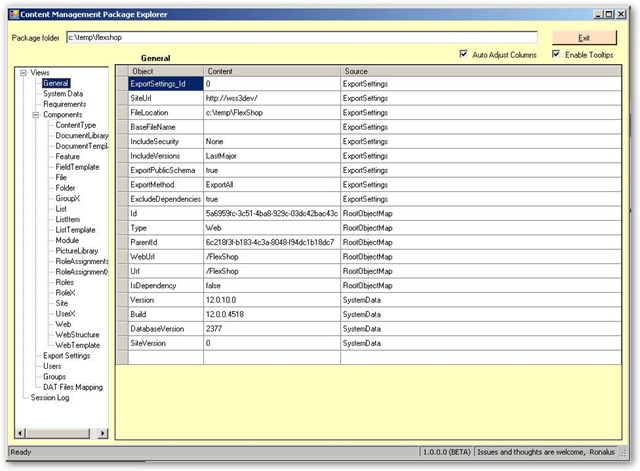Click the BaseFileName object cell
Screen dimensions: 640x471
(x=166, y=127)
